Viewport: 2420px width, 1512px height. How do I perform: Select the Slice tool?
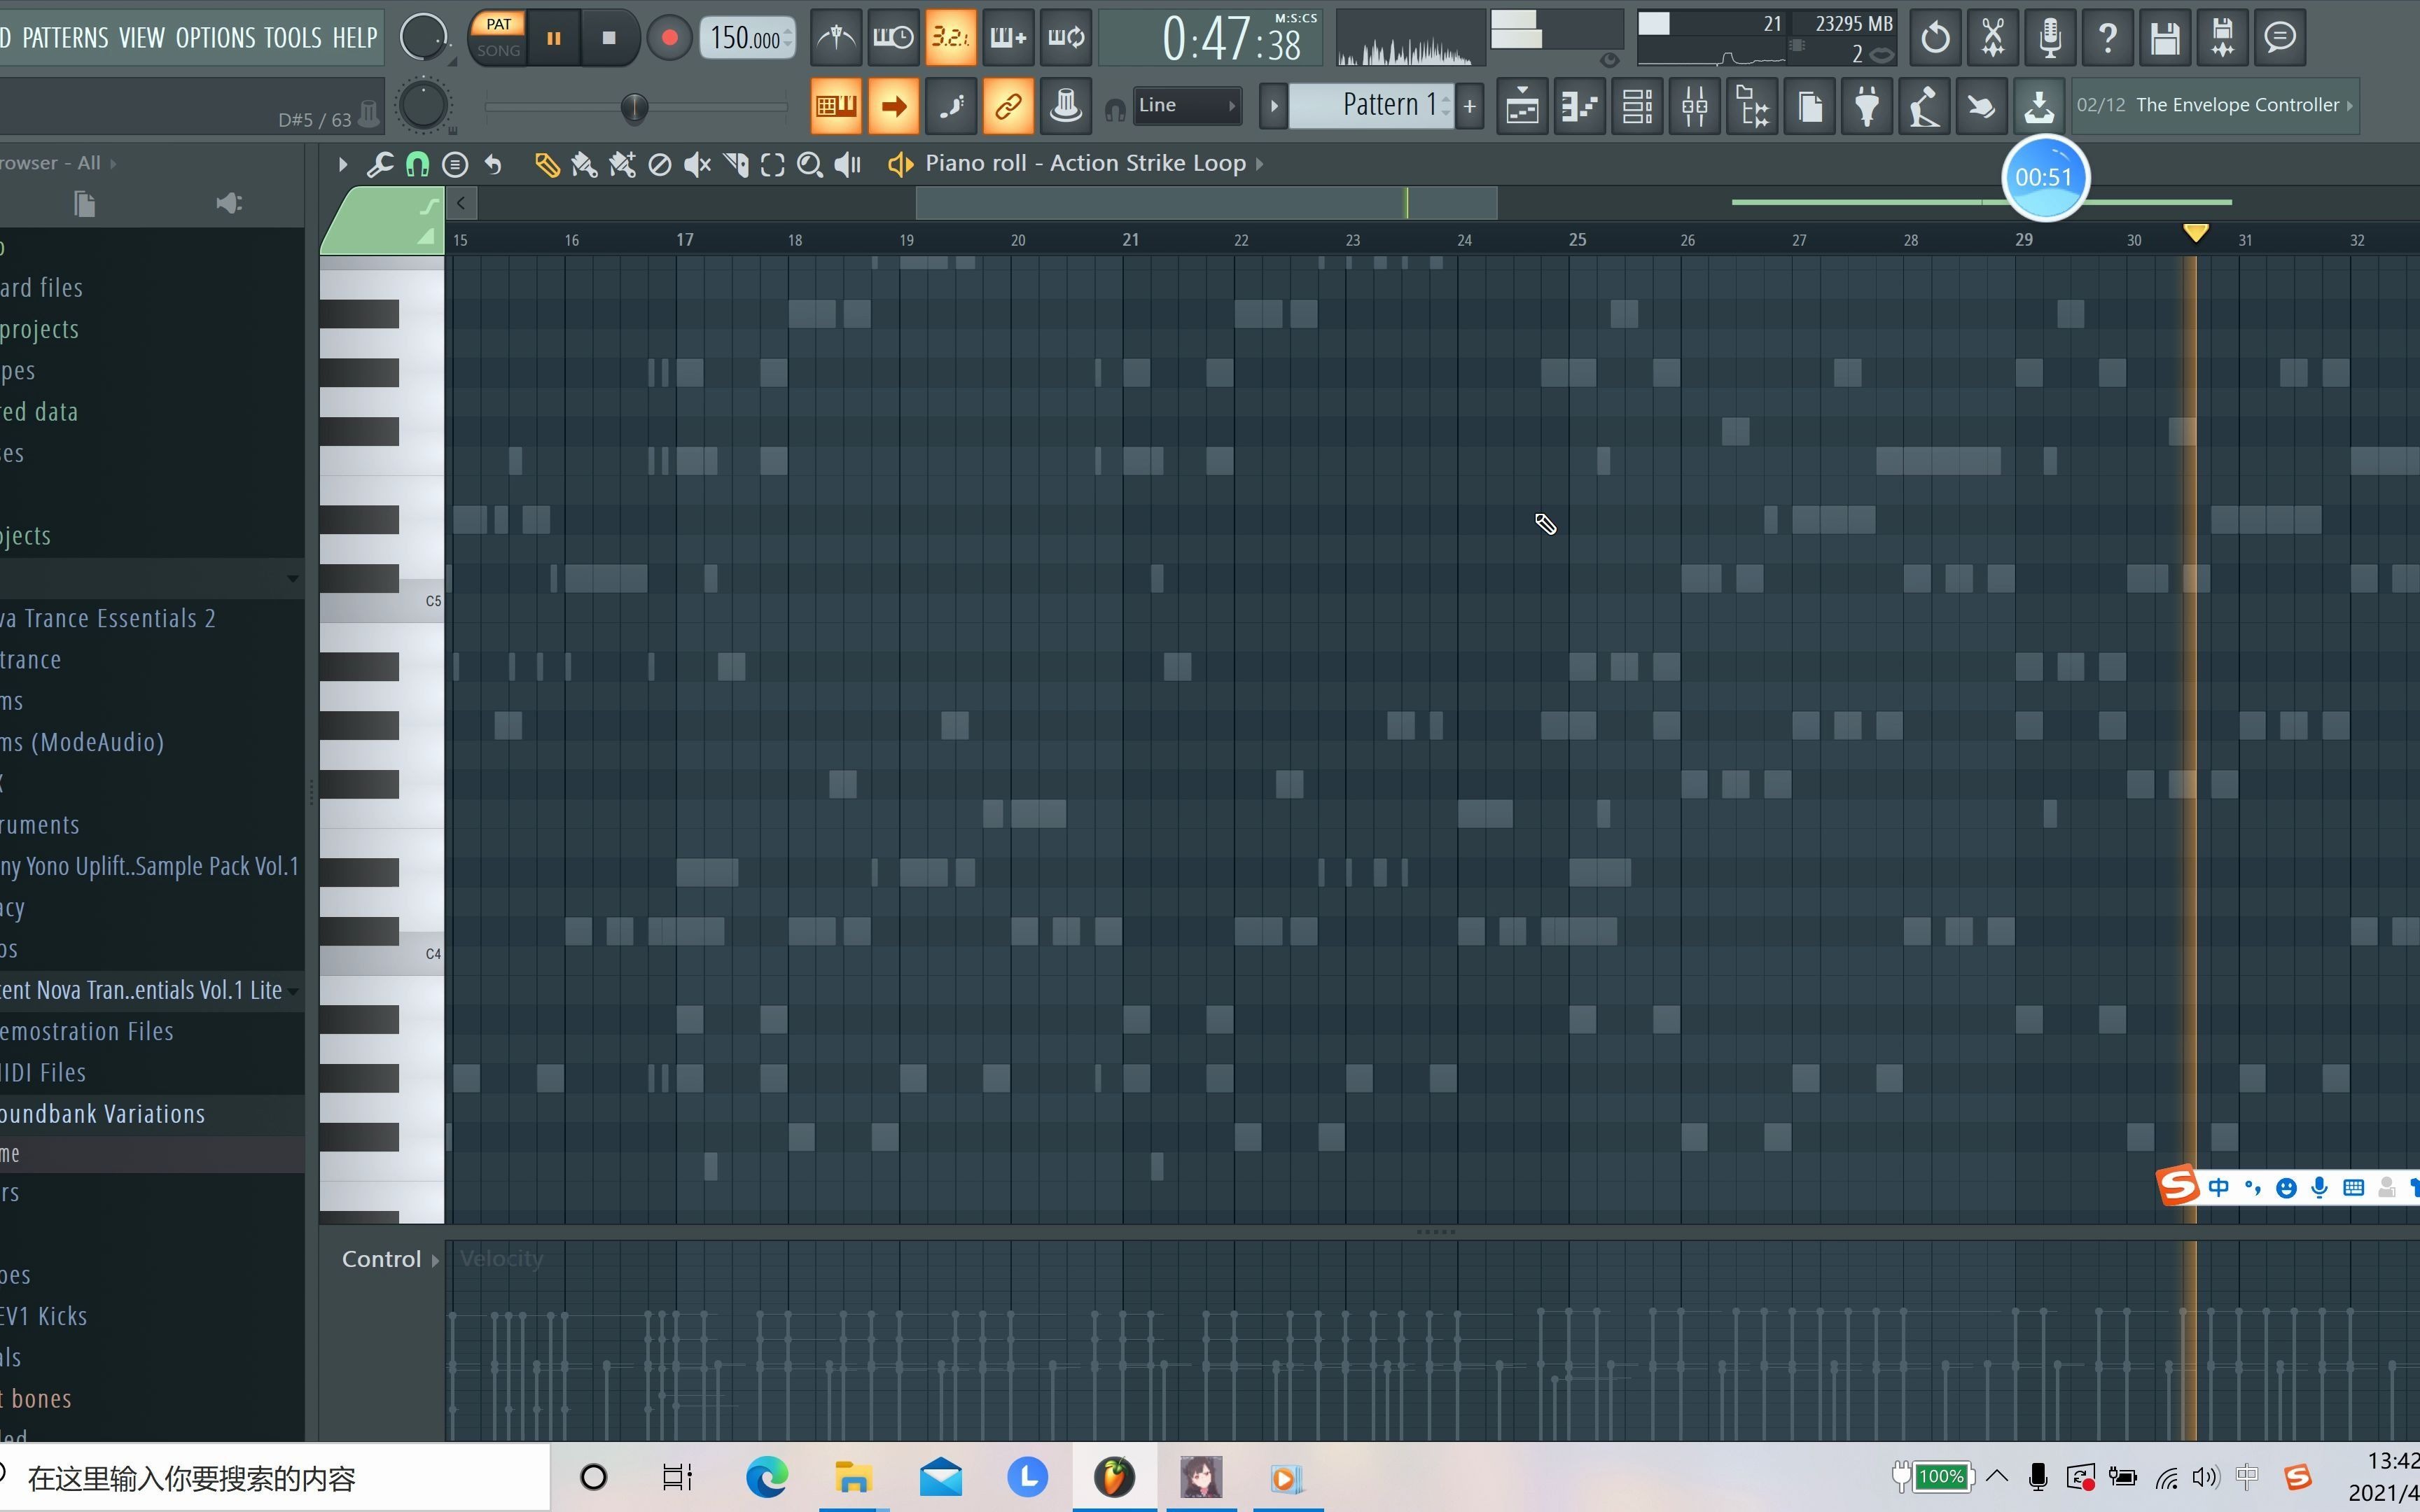point(736,164)
